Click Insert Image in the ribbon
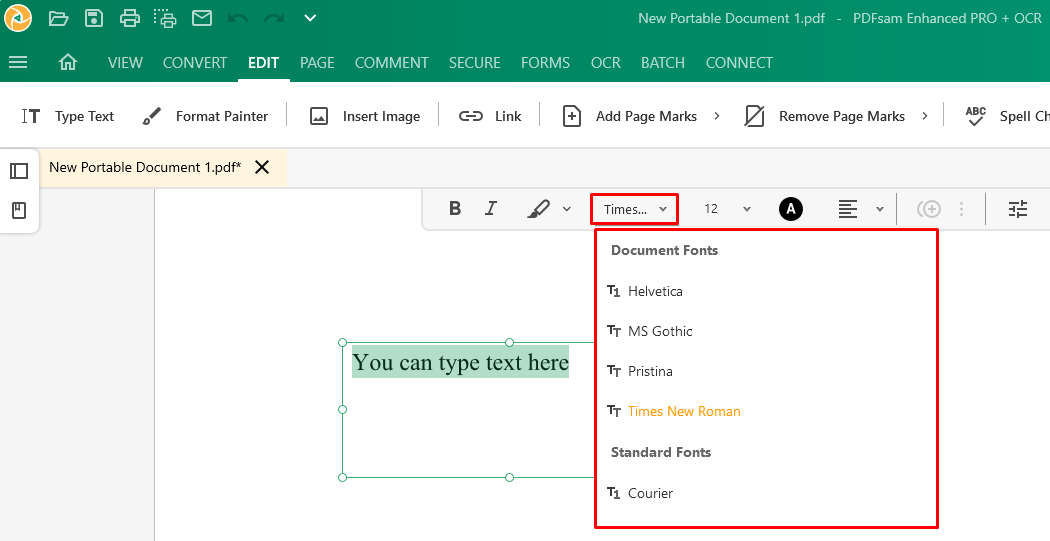The height and width of the screenshot is (541, 1050). (364, 117)
